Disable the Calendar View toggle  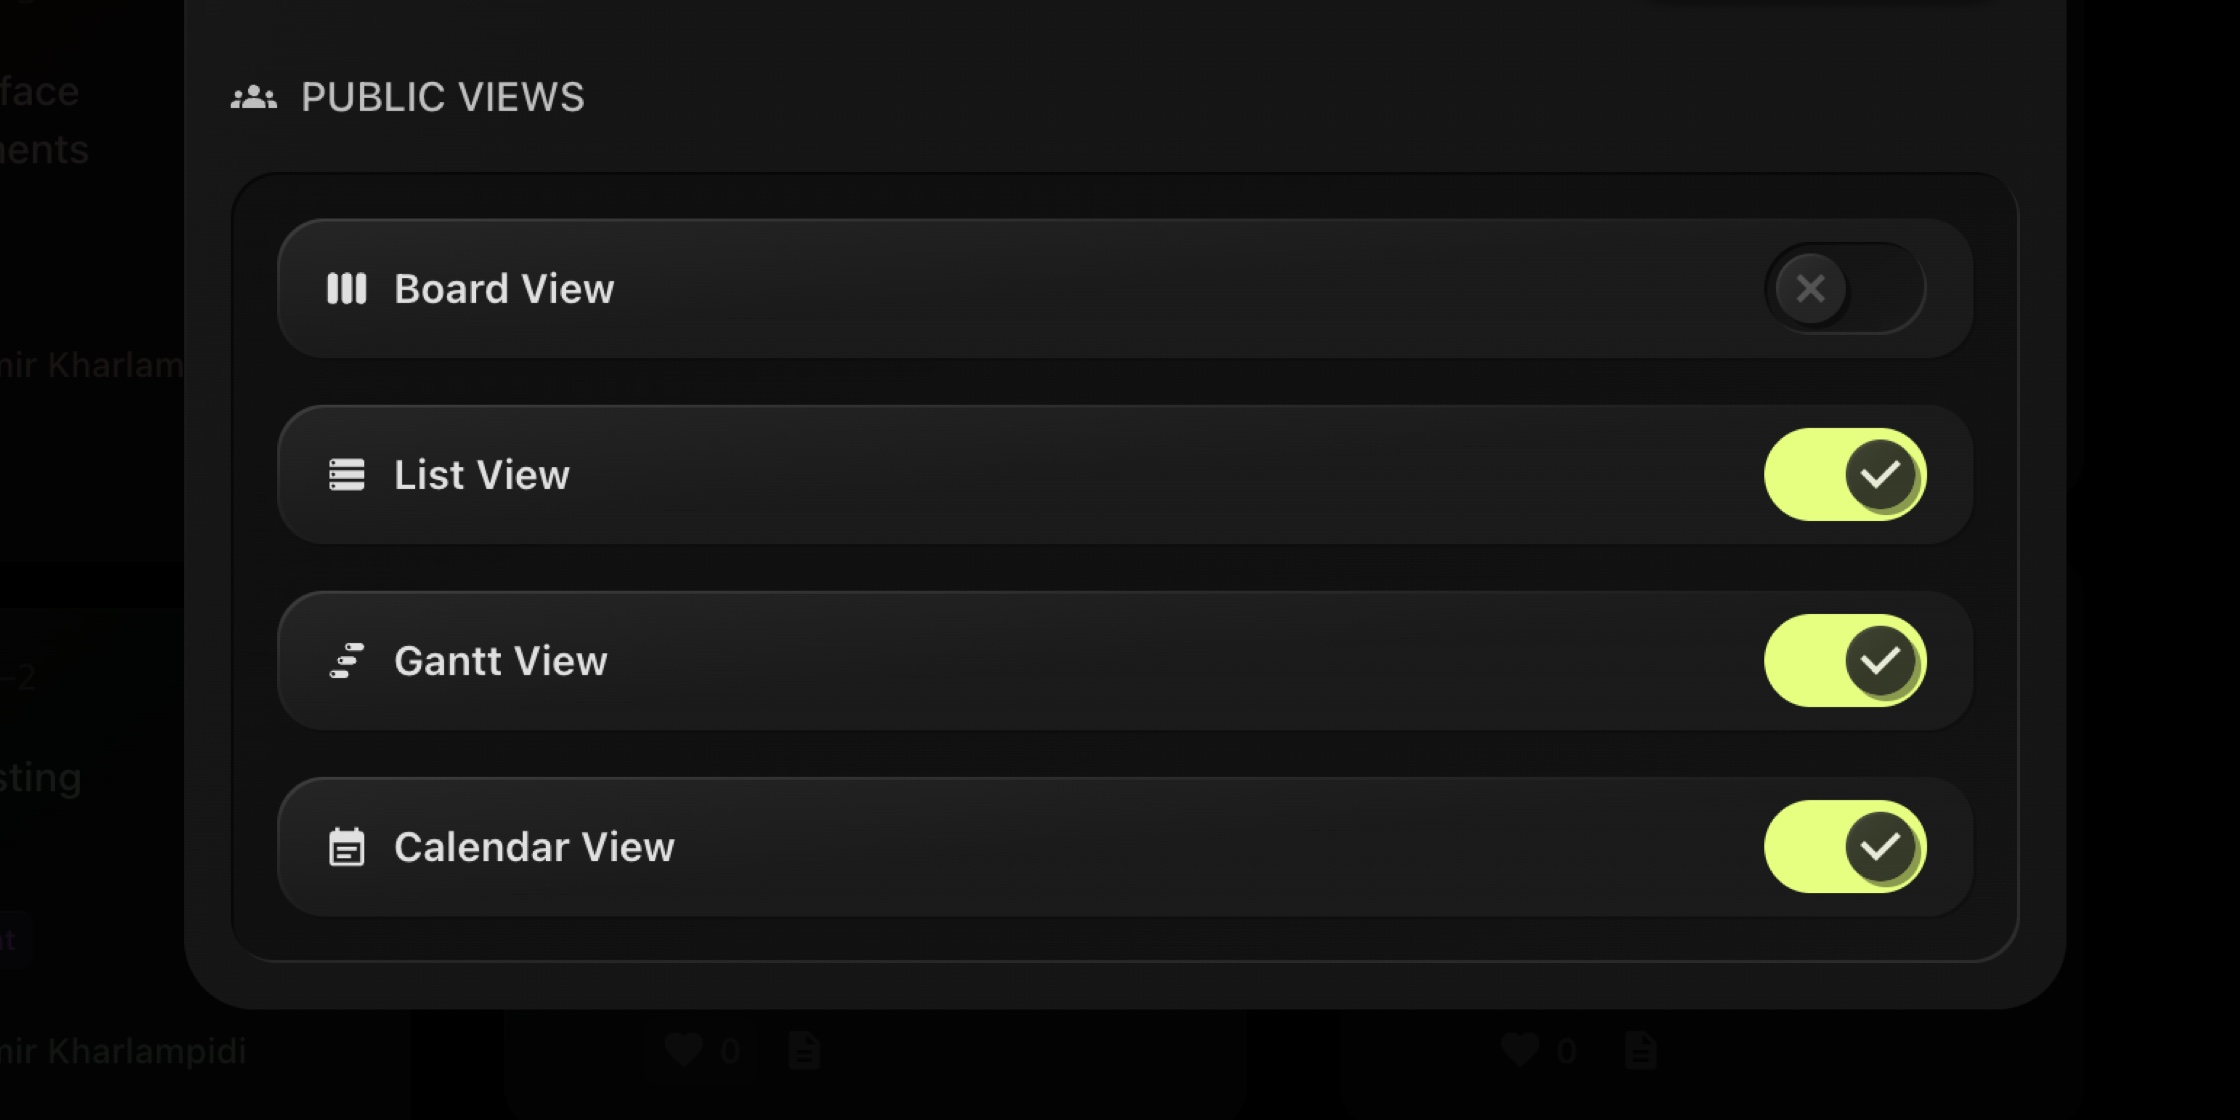click(1845, 847)
